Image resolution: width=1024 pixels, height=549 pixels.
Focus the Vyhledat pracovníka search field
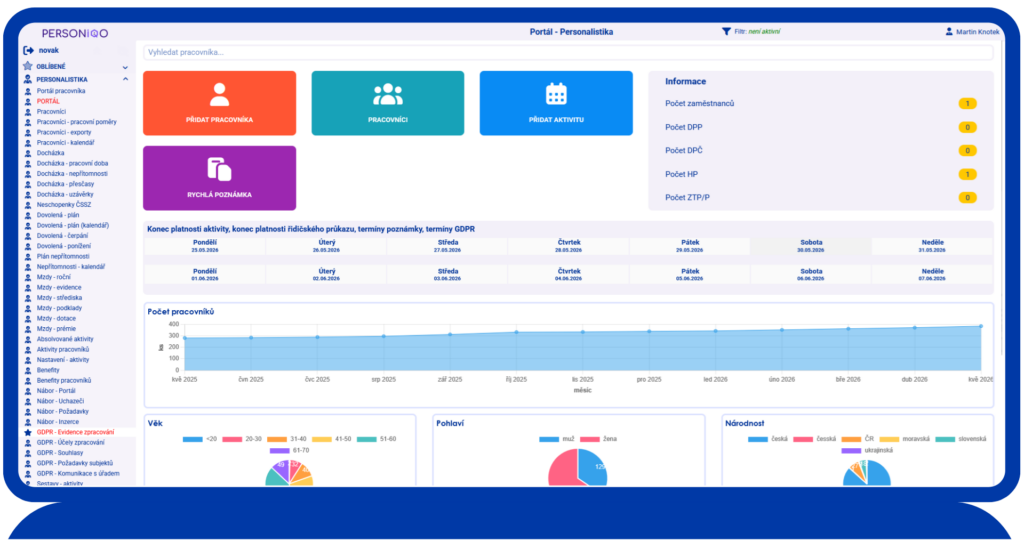[x=568, y=52]
